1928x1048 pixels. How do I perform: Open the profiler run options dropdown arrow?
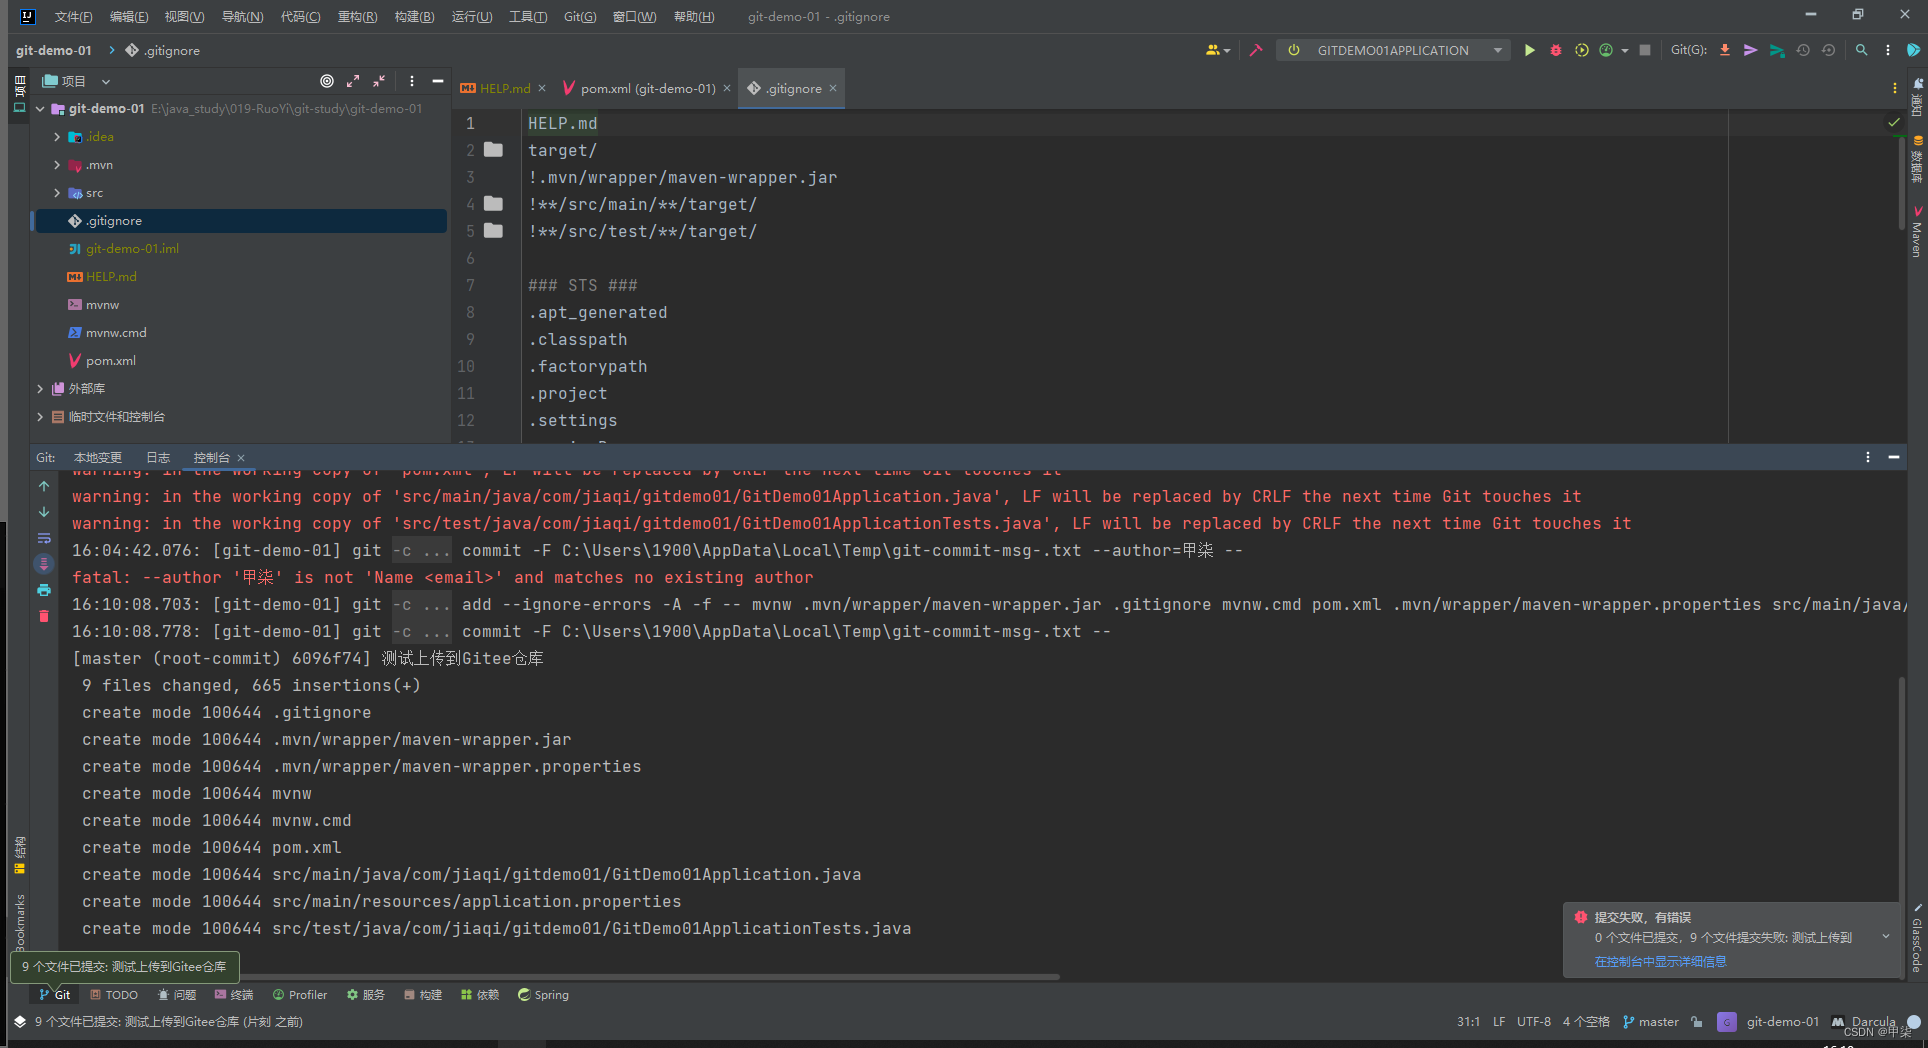click(1624, 50)
